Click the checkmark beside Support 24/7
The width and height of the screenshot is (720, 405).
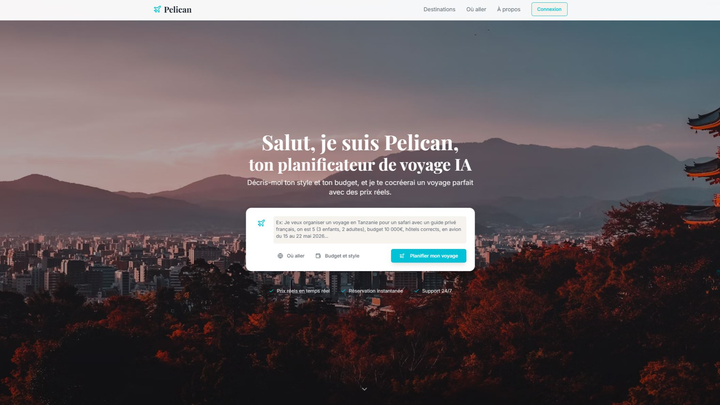tap(416, 291)
